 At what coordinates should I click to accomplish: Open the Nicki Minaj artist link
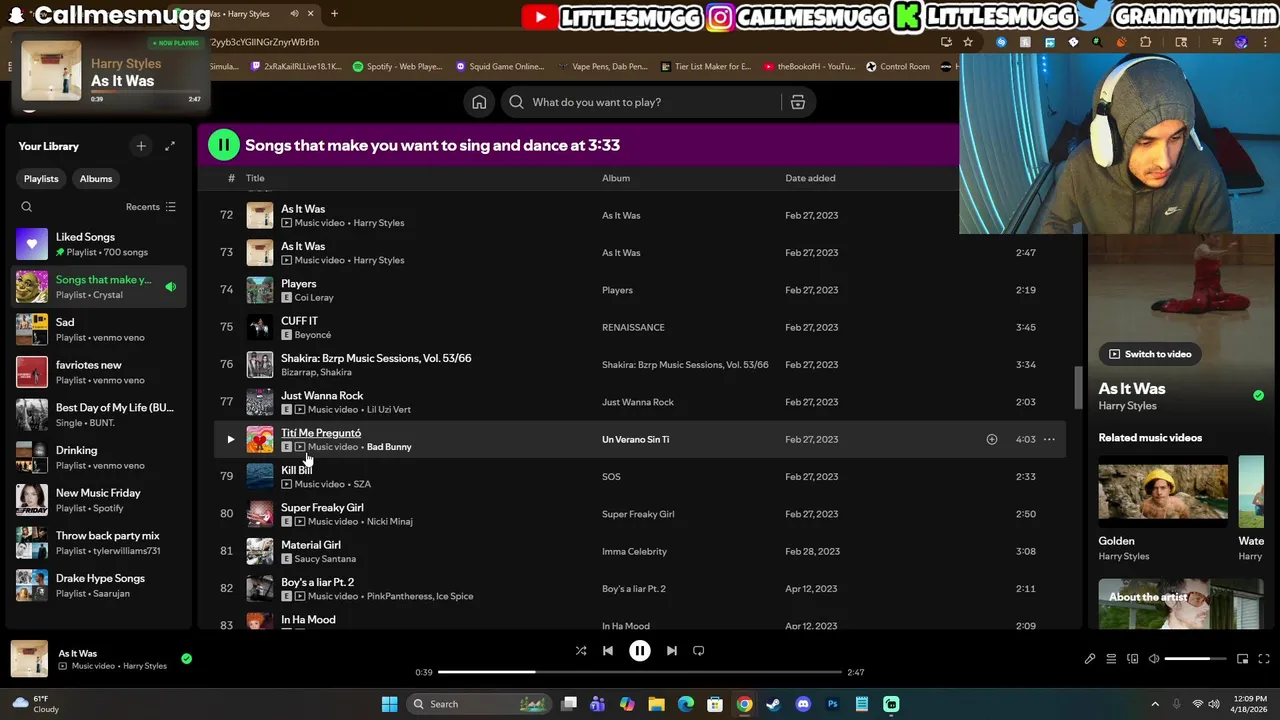pyautogui.click(x=389, y=521)
